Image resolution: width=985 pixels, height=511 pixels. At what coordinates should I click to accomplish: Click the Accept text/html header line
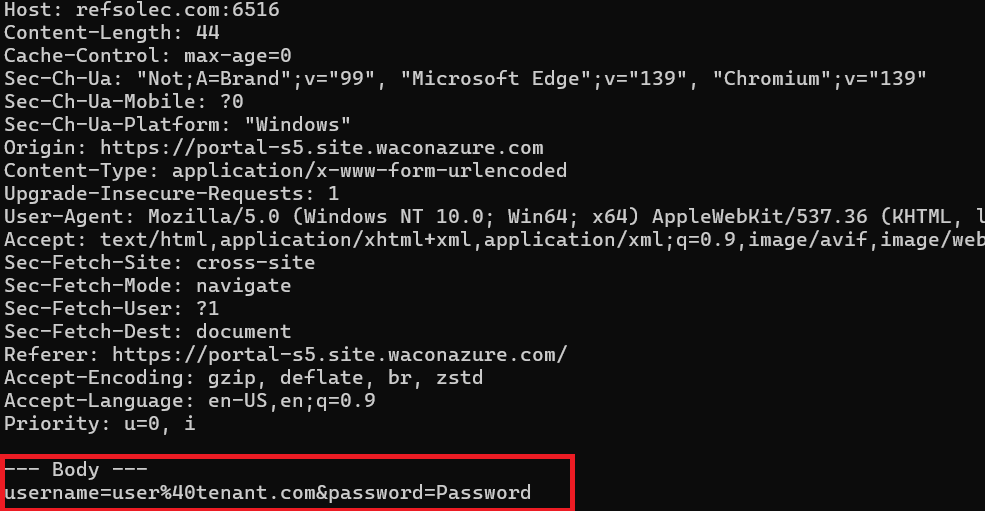click(x=490, y=239)
